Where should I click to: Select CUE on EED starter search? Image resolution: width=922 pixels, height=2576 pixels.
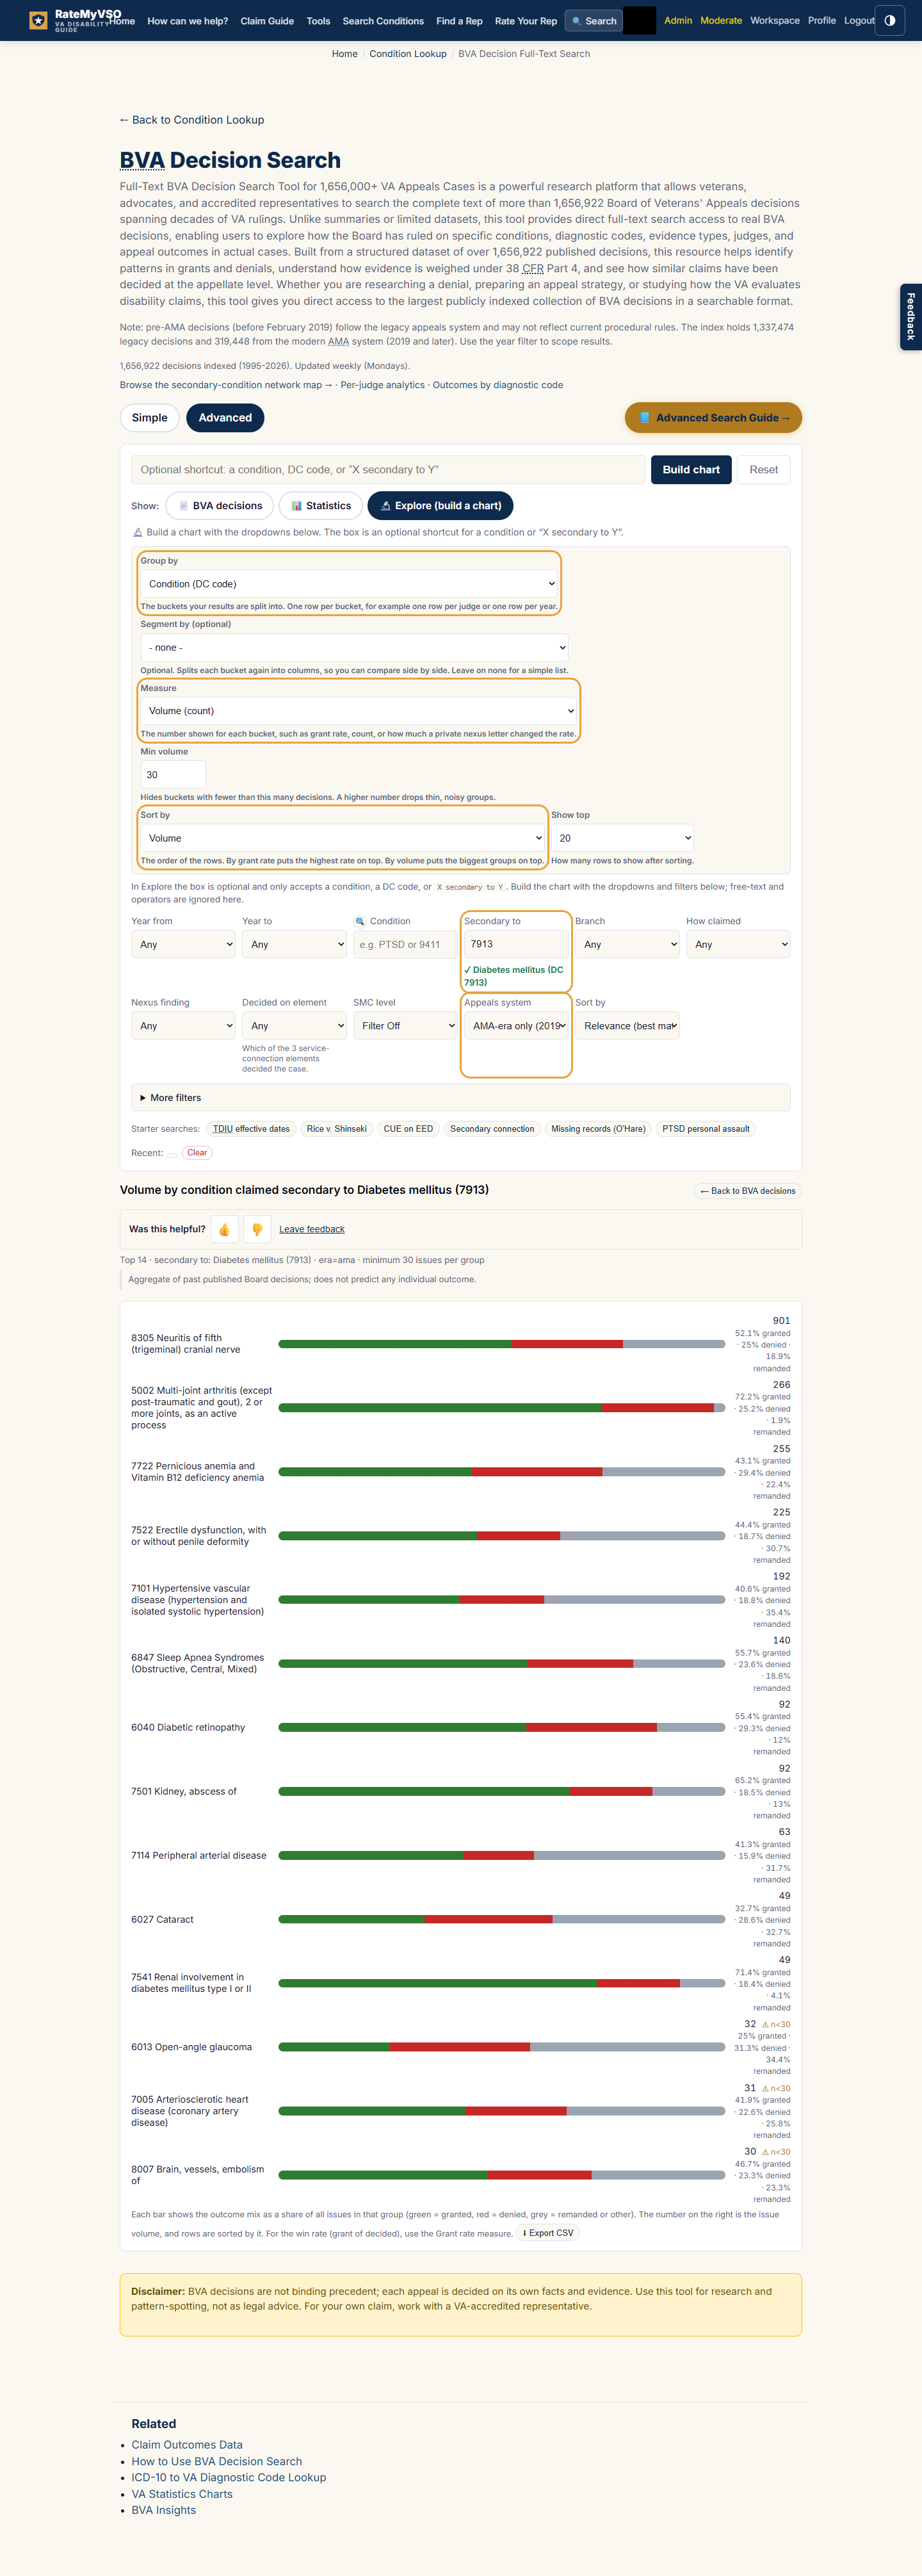[408, 1129]
